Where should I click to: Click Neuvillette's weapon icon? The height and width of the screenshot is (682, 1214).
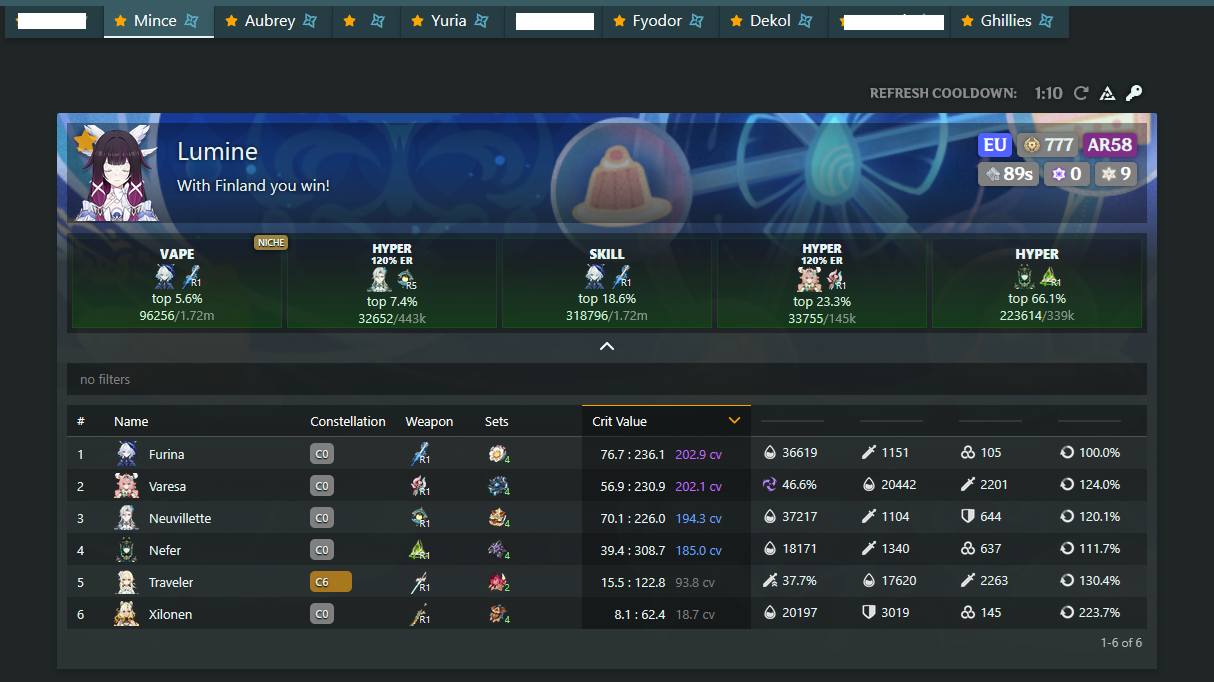tap(420, 518)
